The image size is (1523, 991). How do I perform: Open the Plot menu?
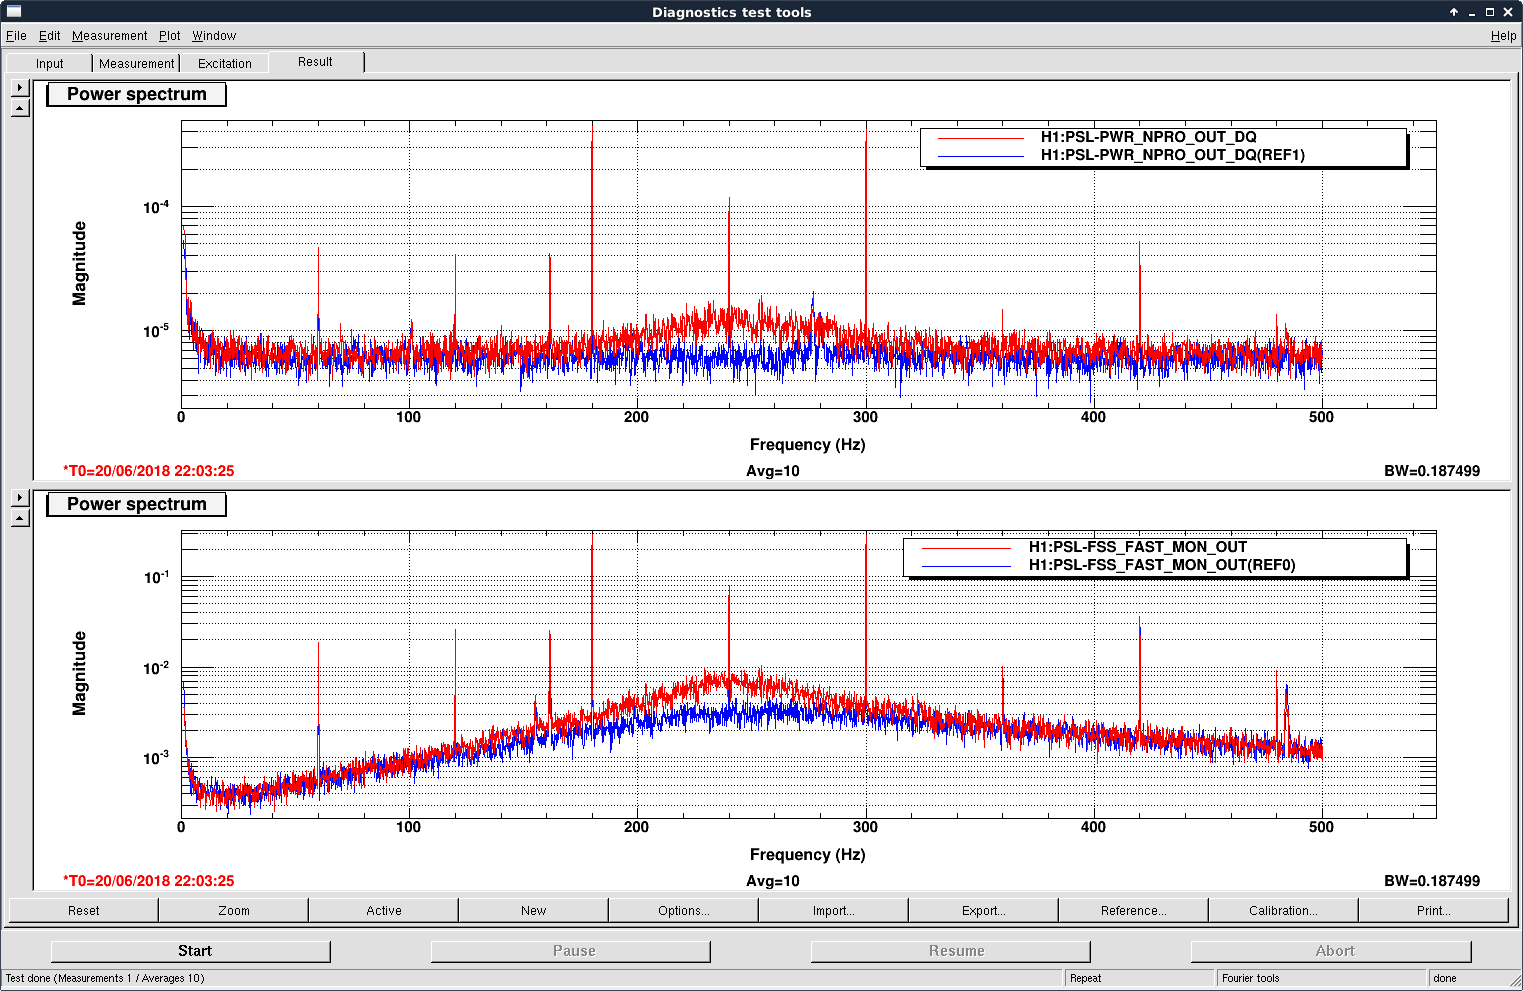(x=169, y=36)
